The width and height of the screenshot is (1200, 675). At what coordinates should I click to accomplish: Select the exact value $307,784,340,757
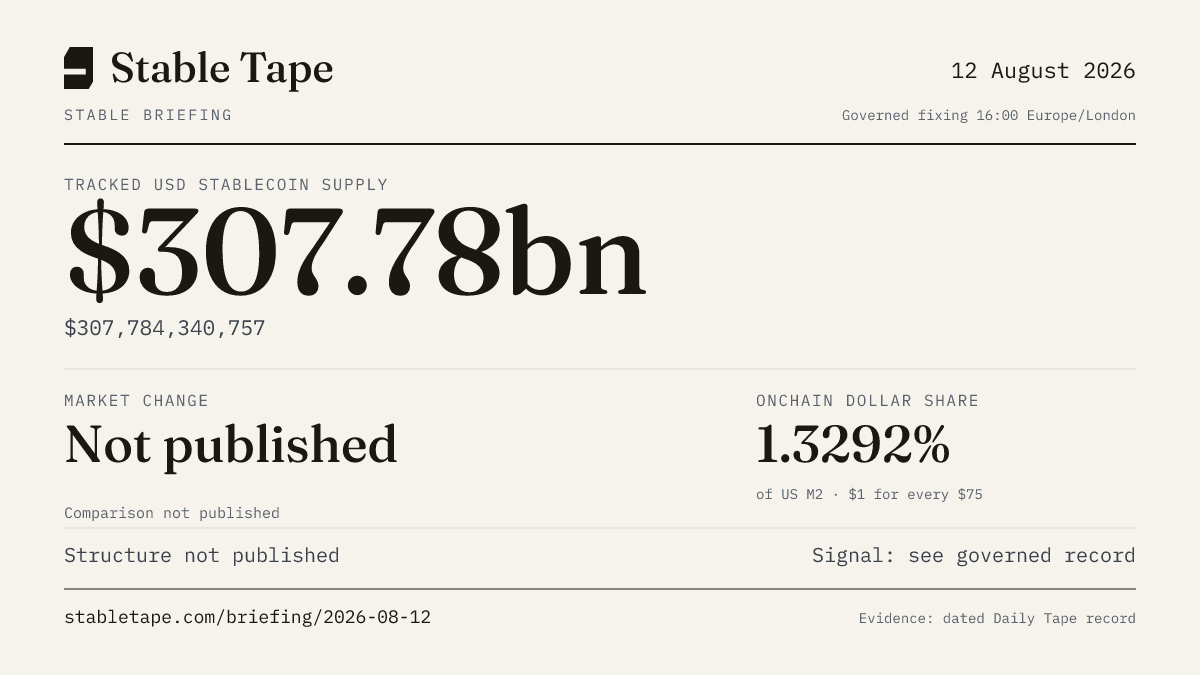tap(165, 328)
